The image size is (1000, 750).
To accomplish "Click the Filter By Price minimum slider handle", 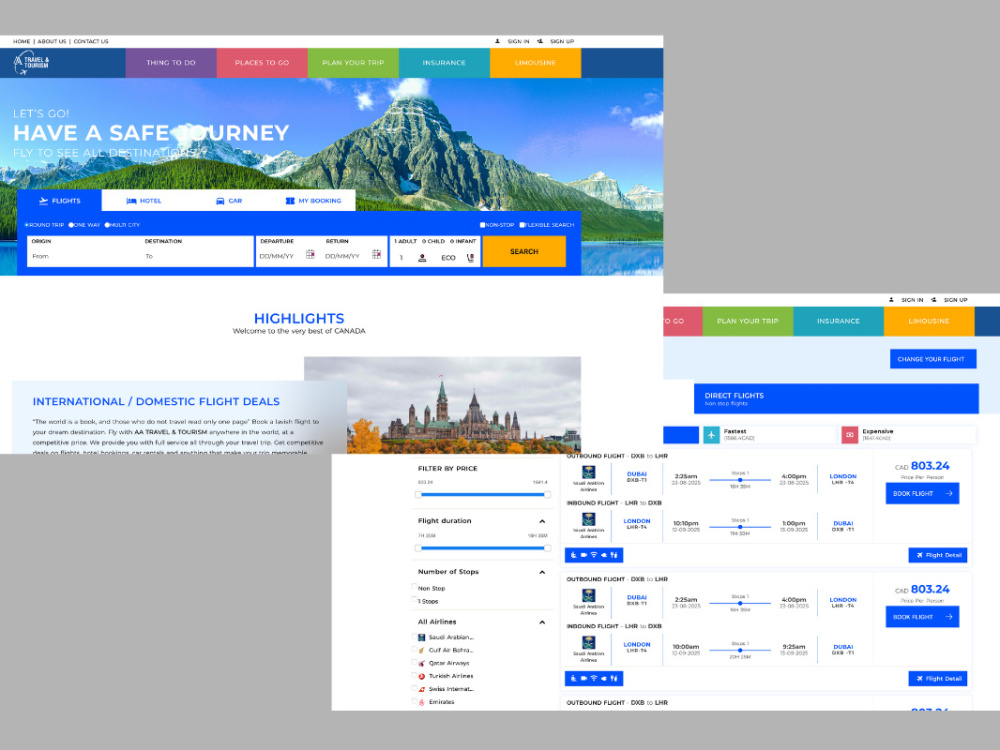I will pos(418,494).
